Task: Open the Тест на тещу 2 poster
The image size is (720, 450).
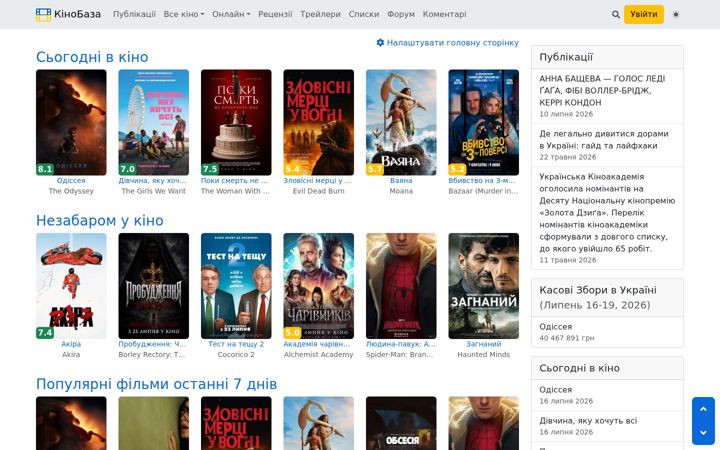Action: click(x=236, y=286)
